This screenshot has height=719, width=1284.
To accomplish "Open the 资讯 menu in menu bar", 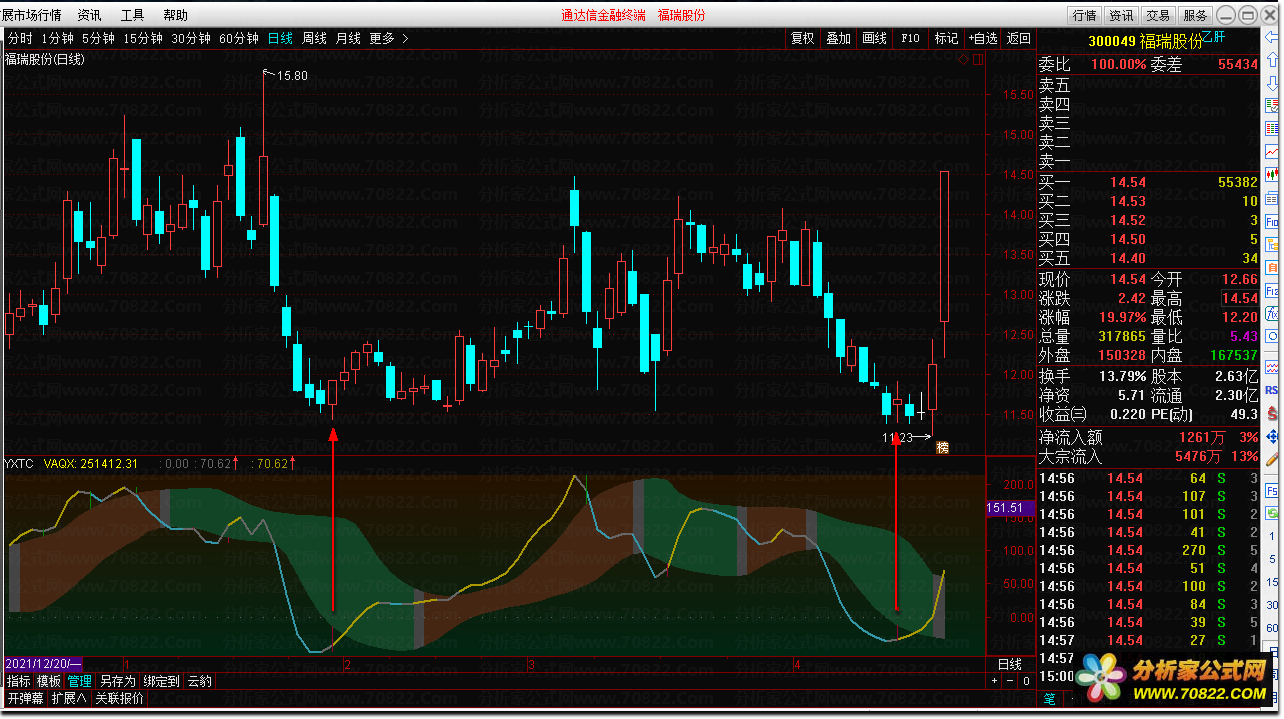I will (89, 15).
